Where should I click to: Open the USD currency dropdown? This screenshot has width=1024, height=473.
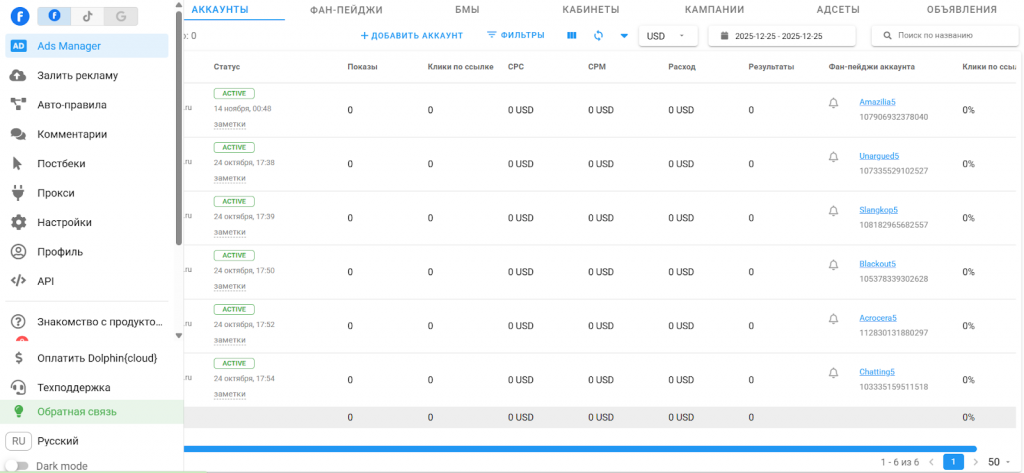(x=667, y=36)
